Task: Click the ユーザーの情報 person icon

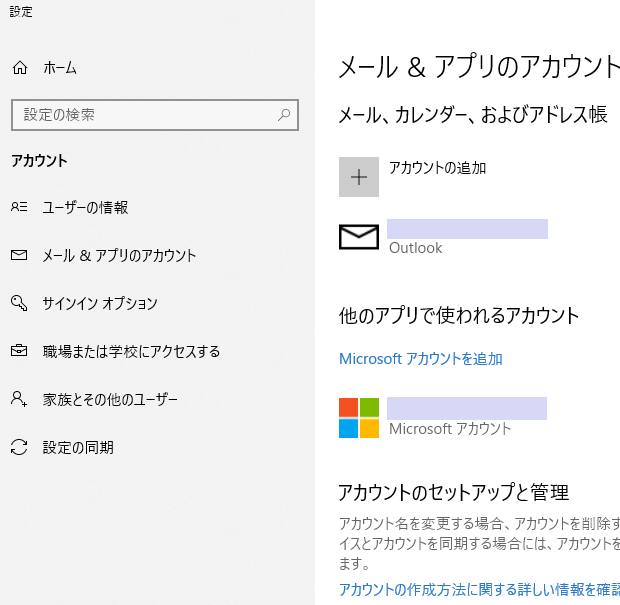Action: click(19, 207)
